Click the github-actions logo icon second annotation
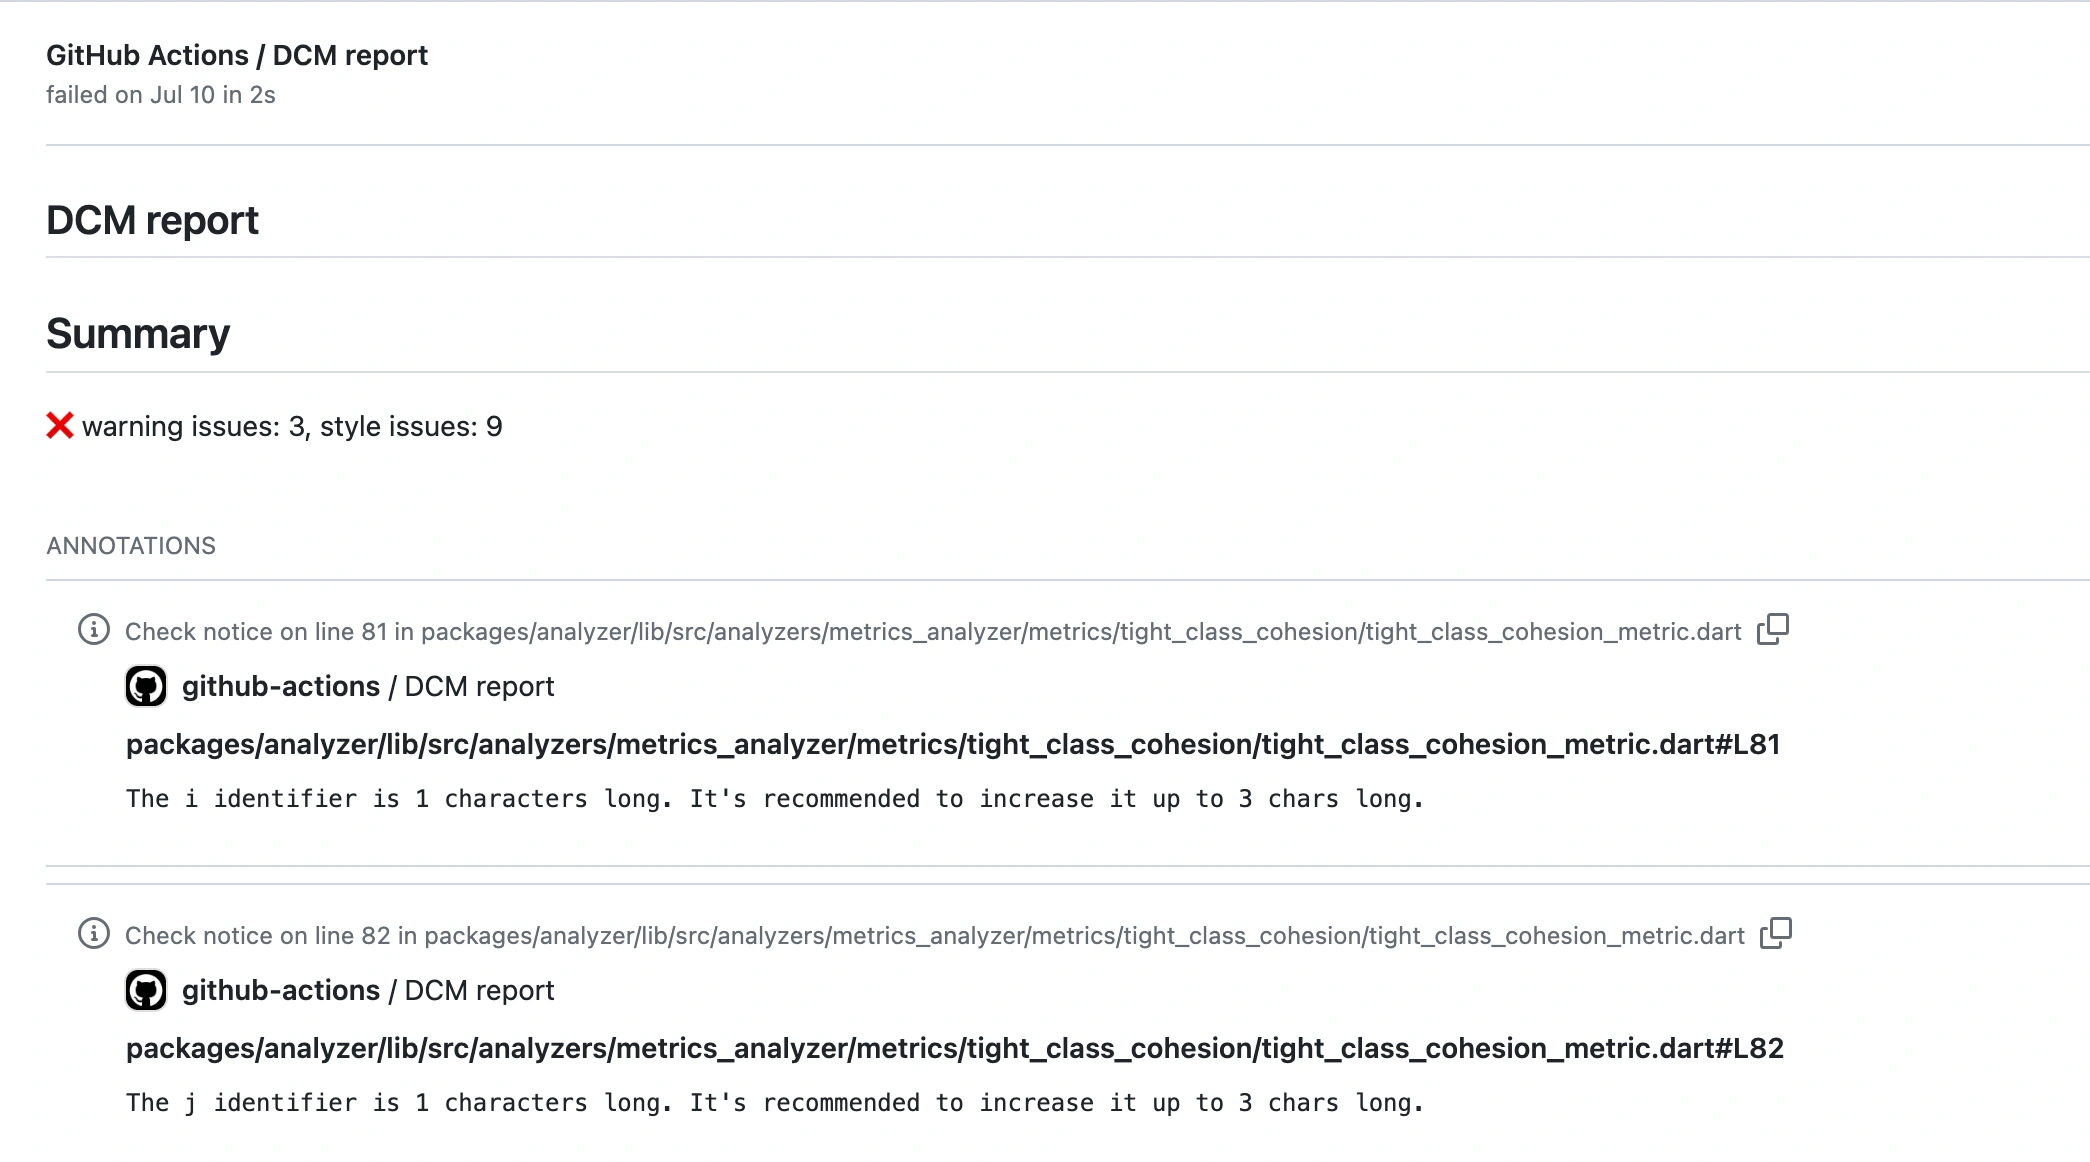Viewport: 2090px width, 1162px height. point(143,990)
